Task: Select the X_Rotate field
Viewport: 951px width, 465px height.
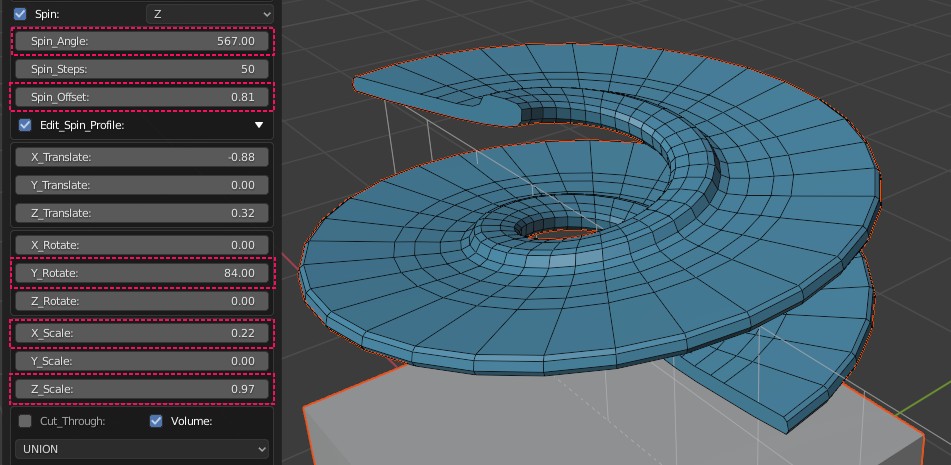Action: [x=141, y=245]
